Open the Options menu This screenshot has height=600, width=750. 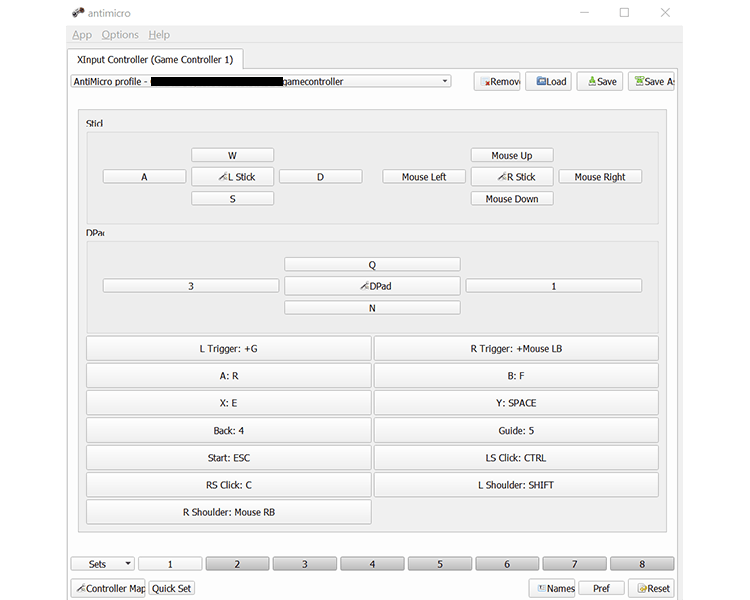pos(120,35)
